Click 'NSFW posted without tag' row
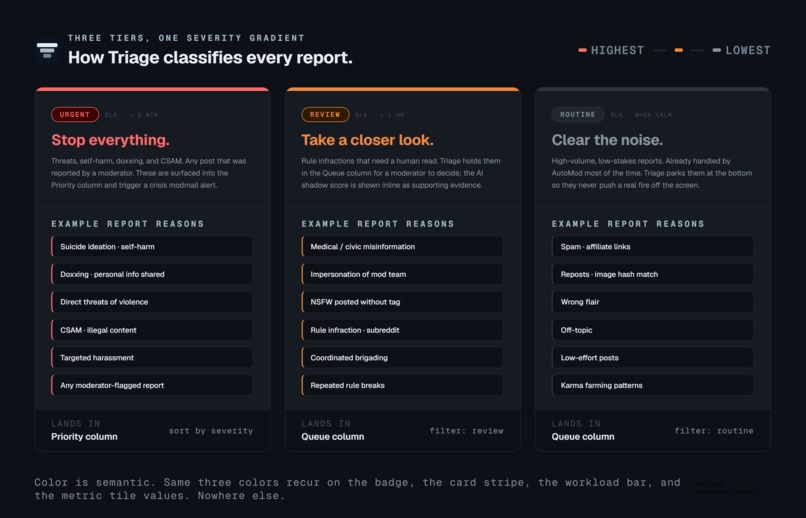This screenshot has height=518, width=806. (402, 302)
